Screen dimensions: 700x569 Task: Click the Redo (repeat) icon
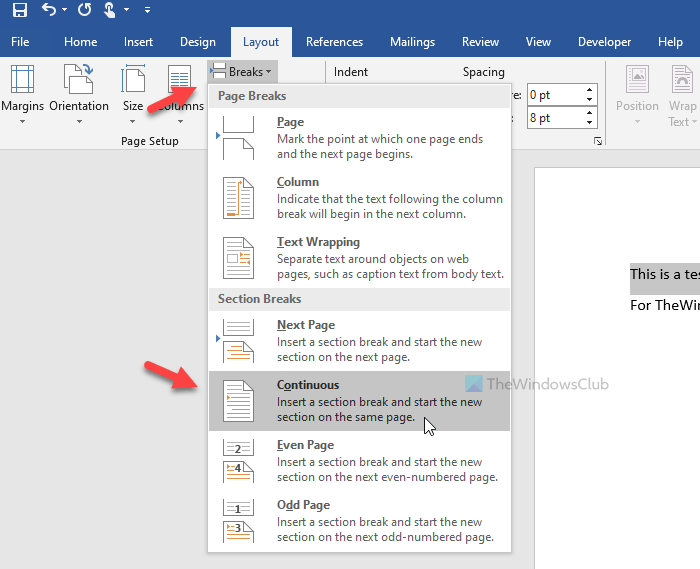point(85,10)
